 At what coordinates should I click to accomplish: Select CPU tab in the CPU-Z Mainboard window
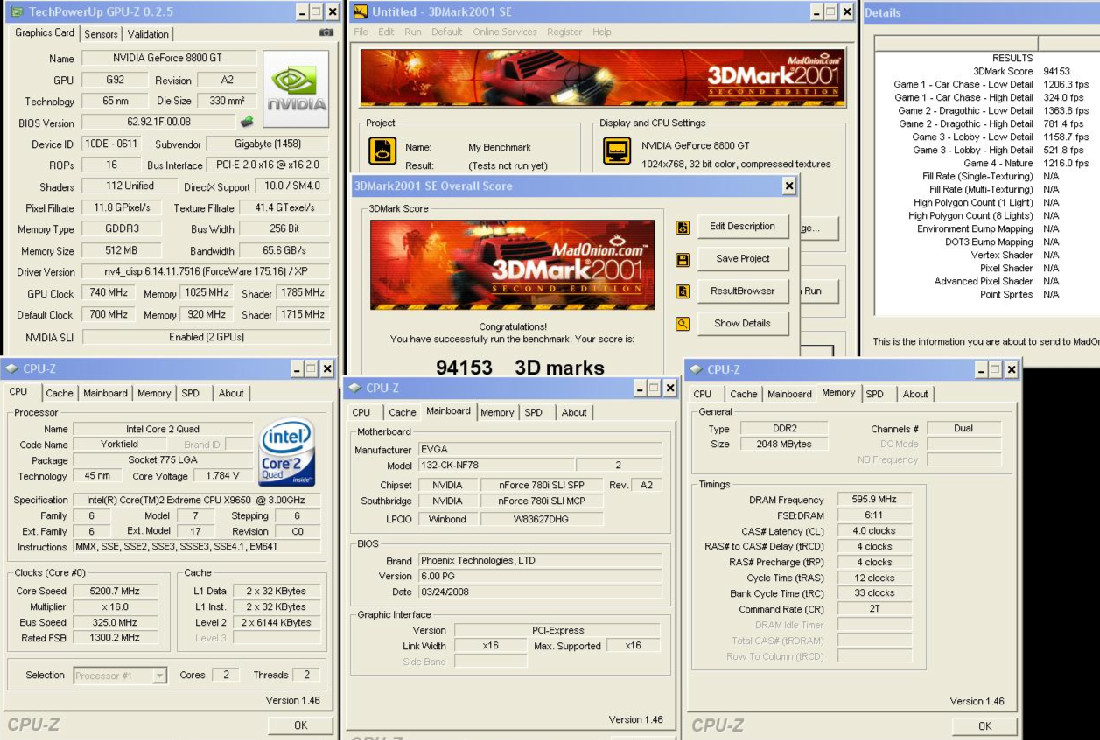[x=361, y=412]
